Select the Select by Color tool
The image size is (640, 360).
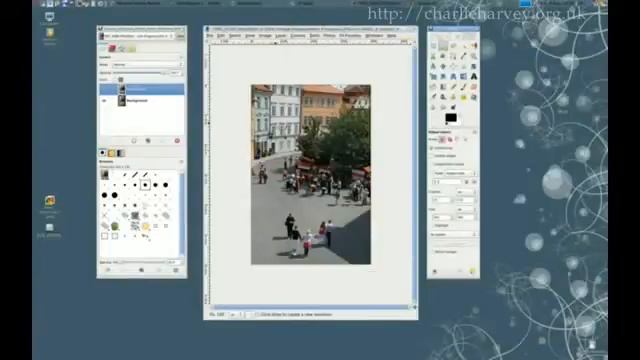point(473,46)
